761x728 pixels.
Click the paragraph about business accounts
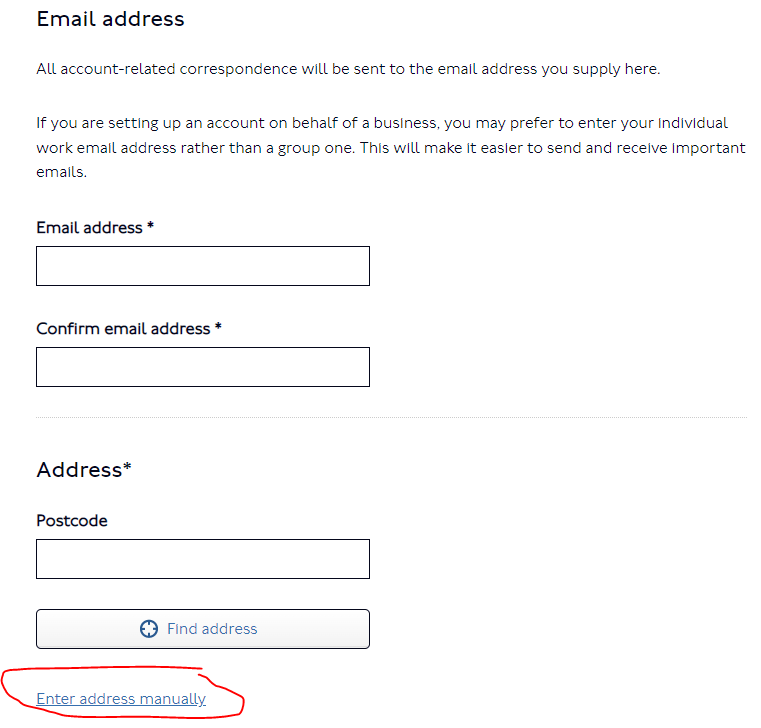[390, 147]
